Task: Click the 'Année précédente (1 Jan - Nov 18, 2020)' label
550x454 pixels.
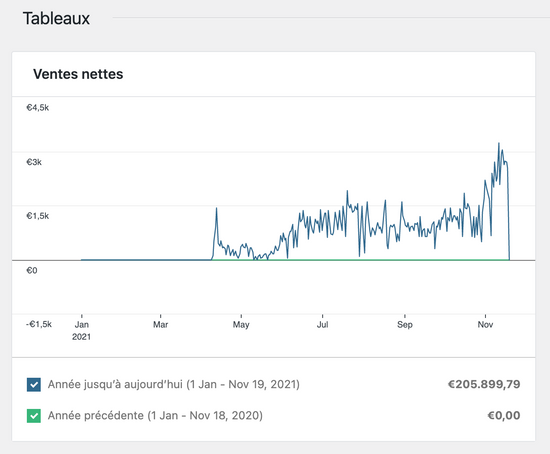Action: click(155, 416)
